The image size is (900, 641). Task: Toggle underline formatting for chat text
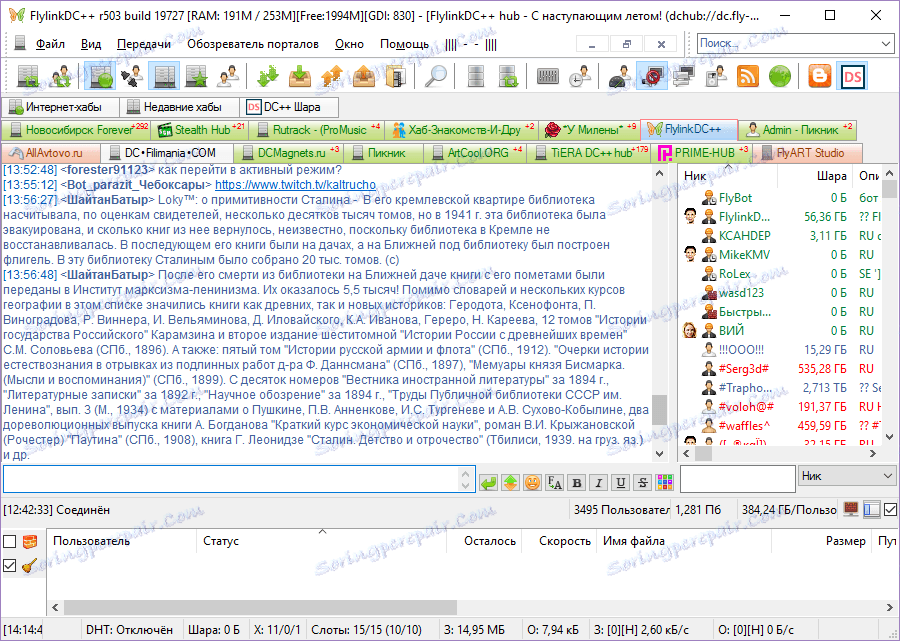coord(619,479)
